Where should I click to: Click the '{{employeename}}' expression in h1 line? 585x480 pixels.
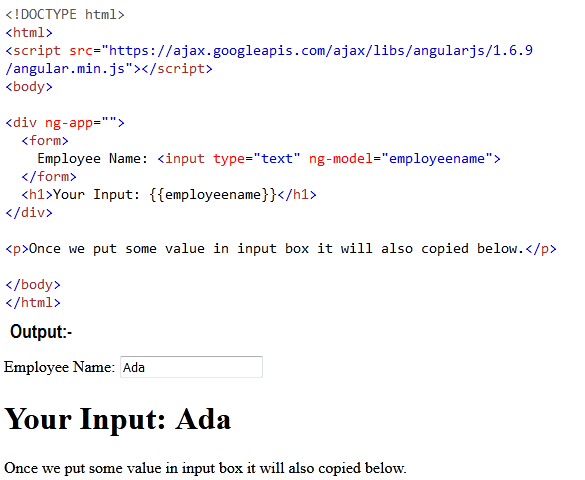(x=213, y=195)
